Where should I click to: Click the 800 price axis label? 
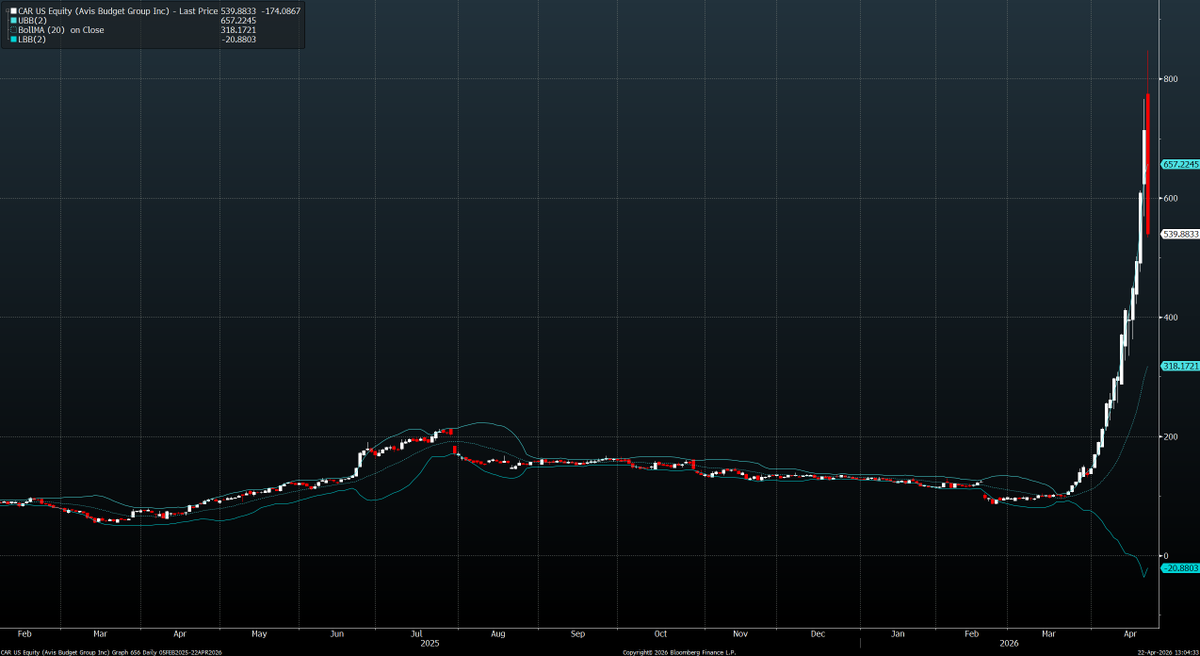tap(1170, 79)
